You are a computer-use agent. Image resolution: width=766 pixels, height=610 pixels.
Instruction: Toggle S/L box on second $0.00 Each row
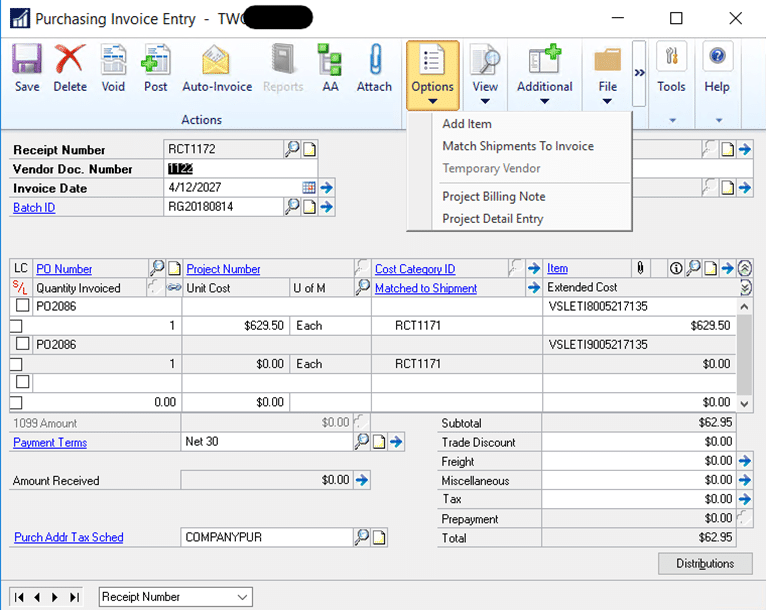coord(16,364)
